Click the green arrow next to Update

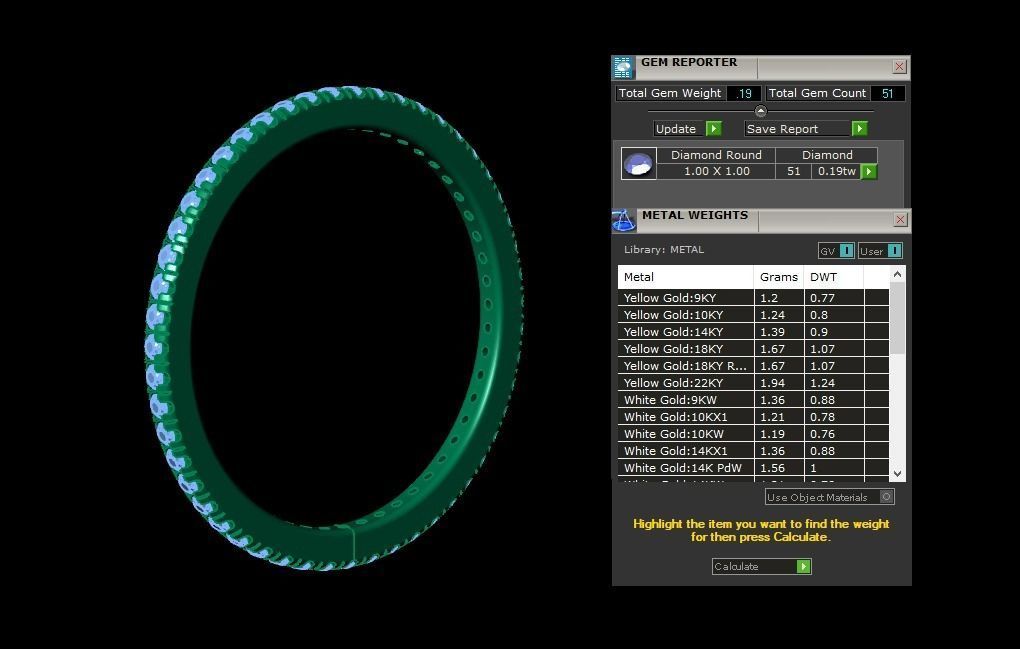tap(714, 129)
